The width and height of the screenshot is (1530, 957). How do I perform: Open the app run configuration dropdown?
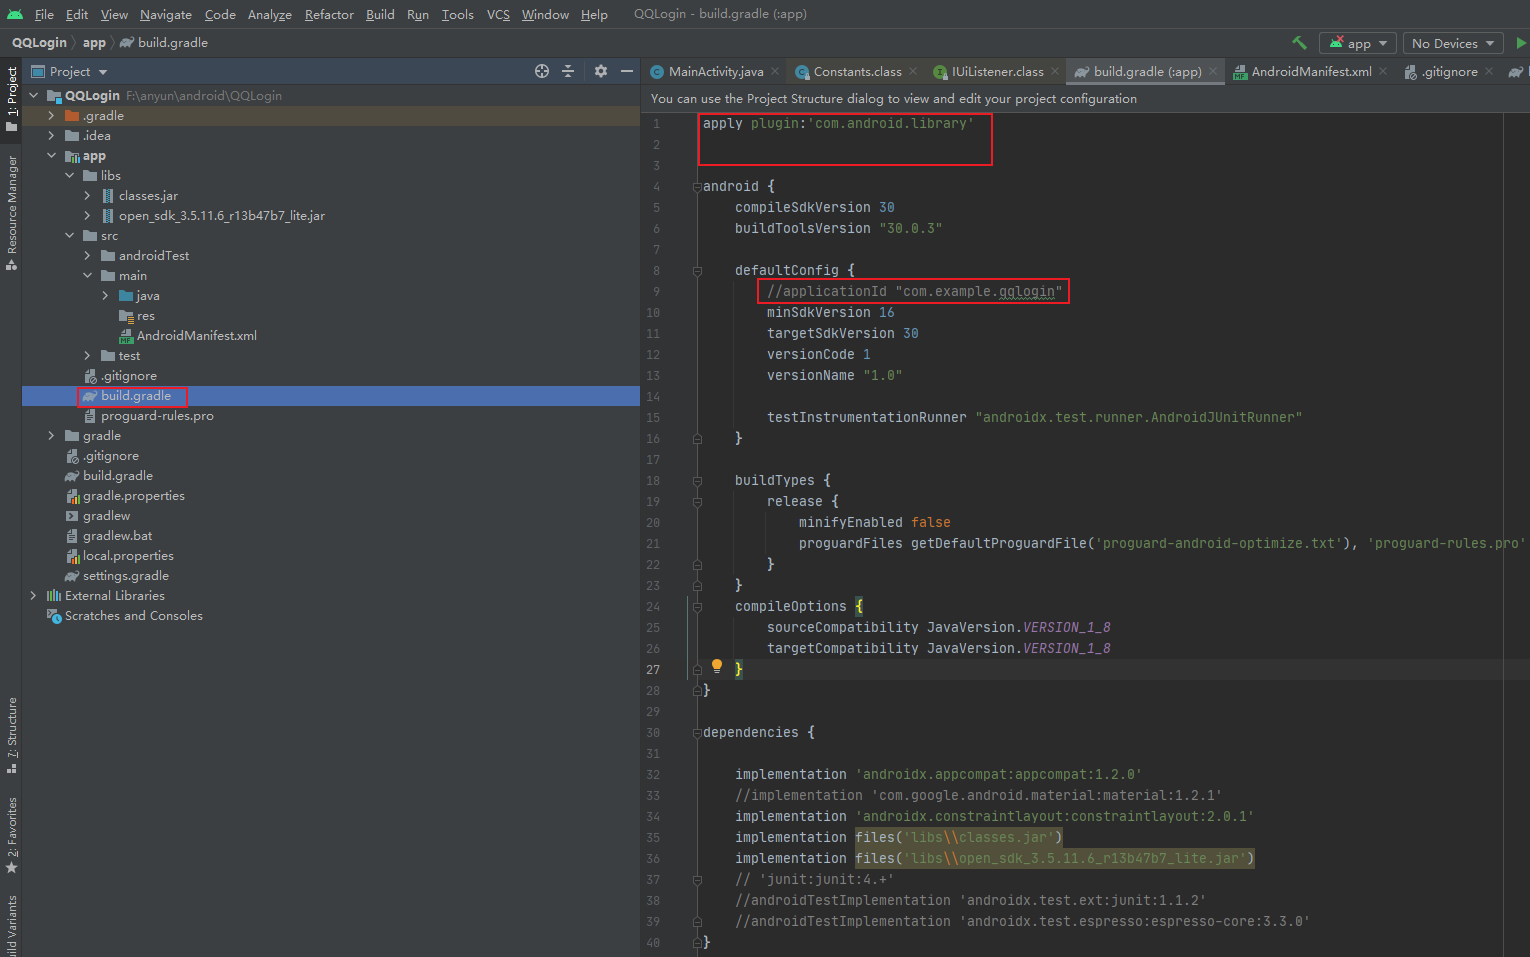(1358, 43)
